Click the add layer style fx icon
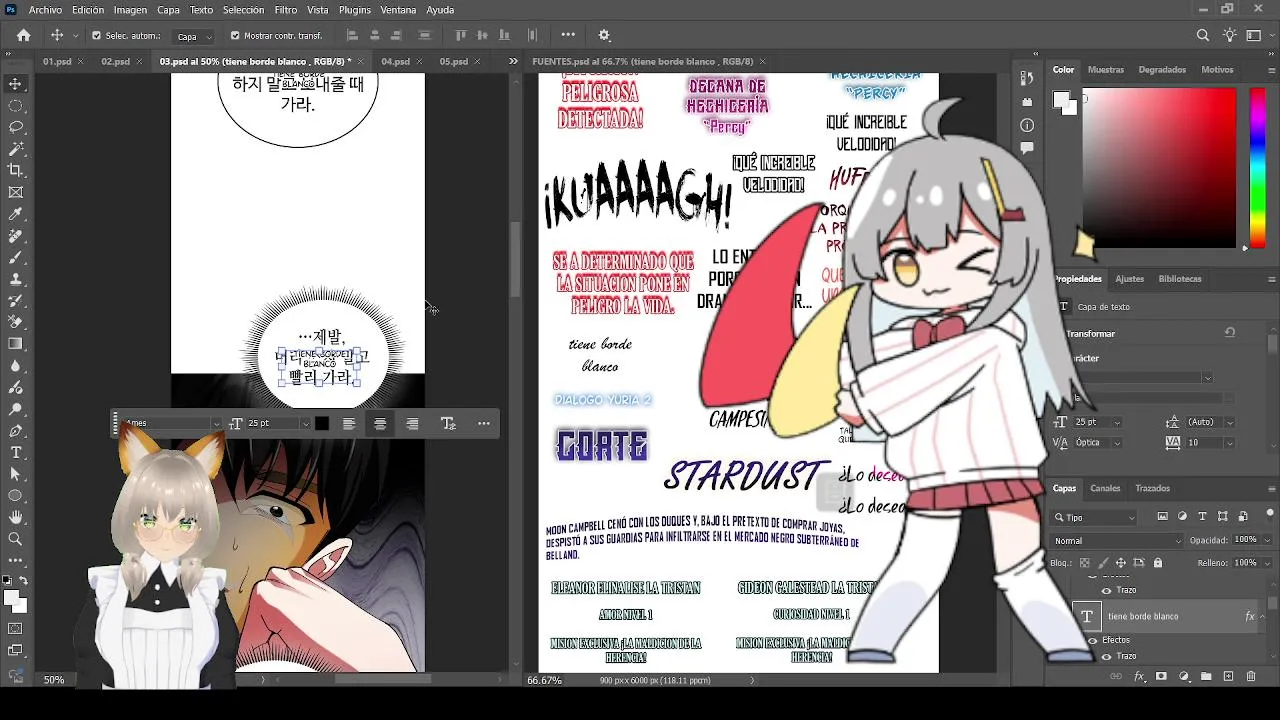 [1139, 677]
